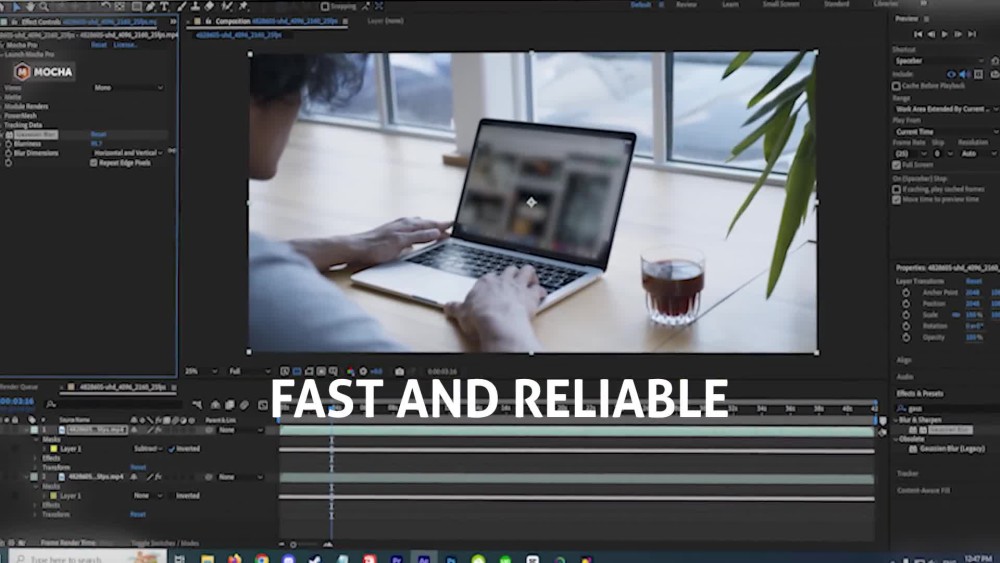1000x563 pixels.
Task: Switch to the Small Screen workspace
Action: 781,4
